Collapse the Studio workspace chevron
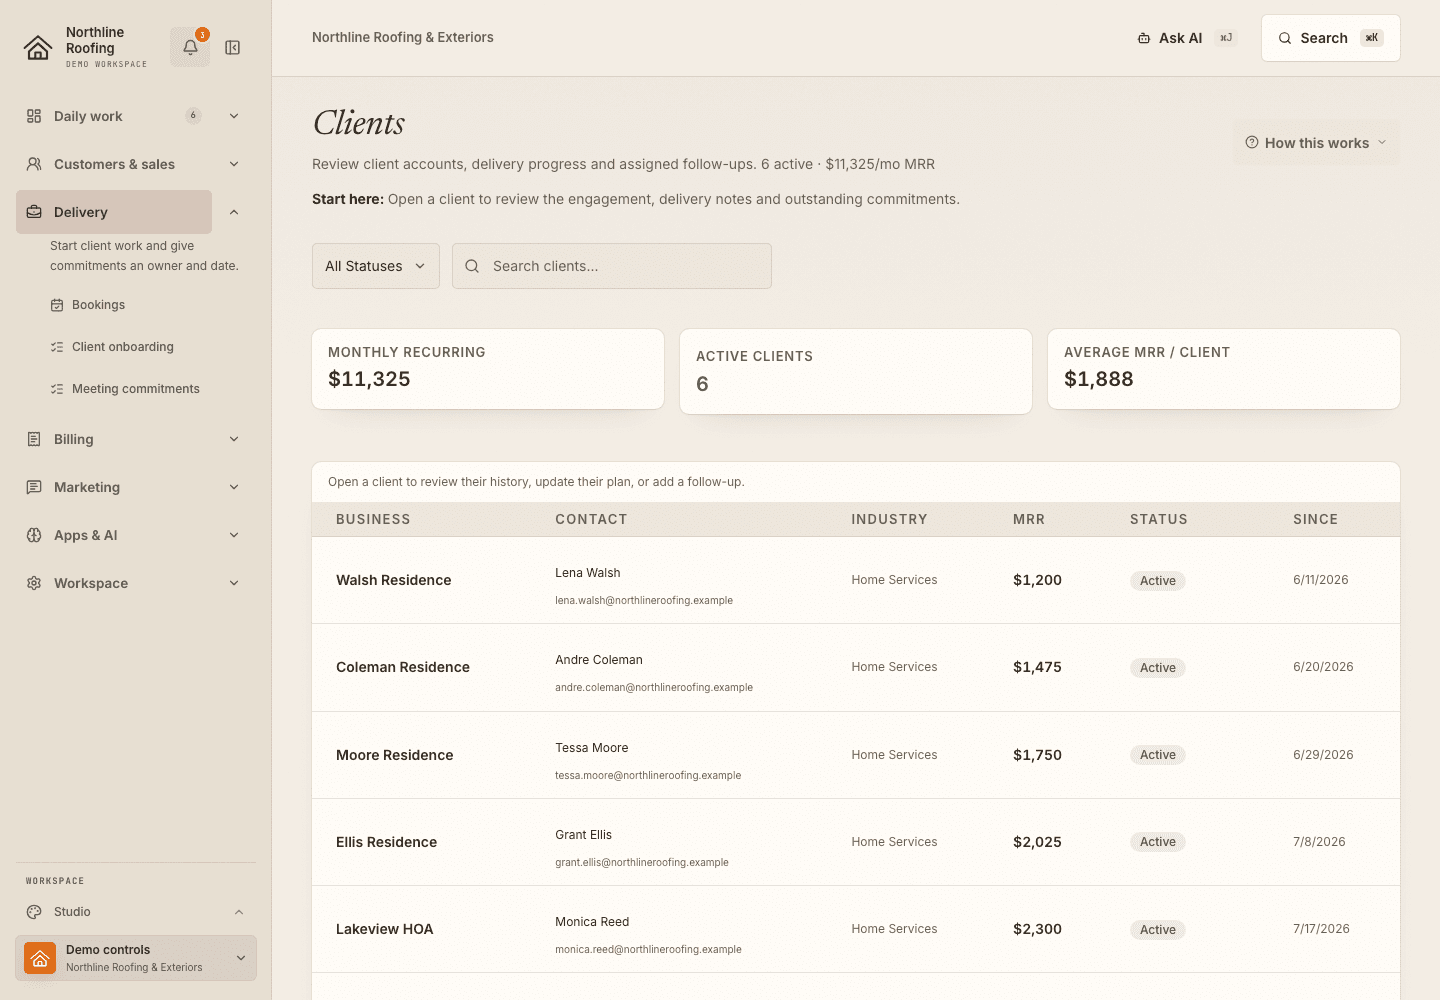 [239, 912]
